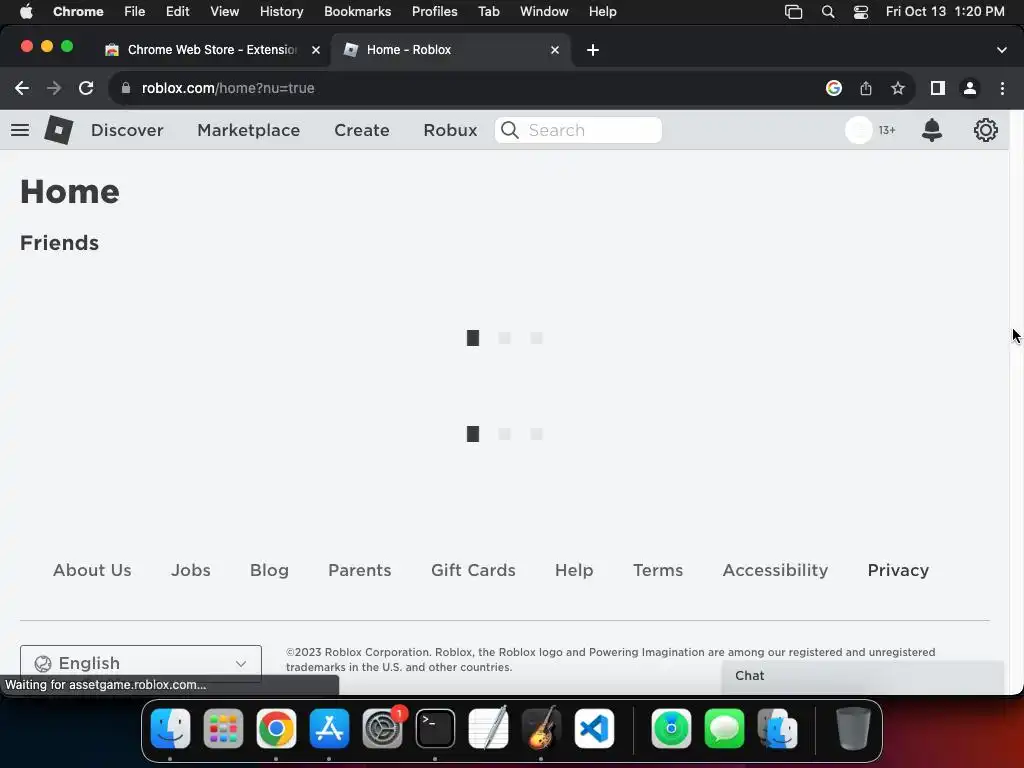The image size is (1024, 768).
Task: Open Messages from the dock
Action: click(x=724, y=728)
